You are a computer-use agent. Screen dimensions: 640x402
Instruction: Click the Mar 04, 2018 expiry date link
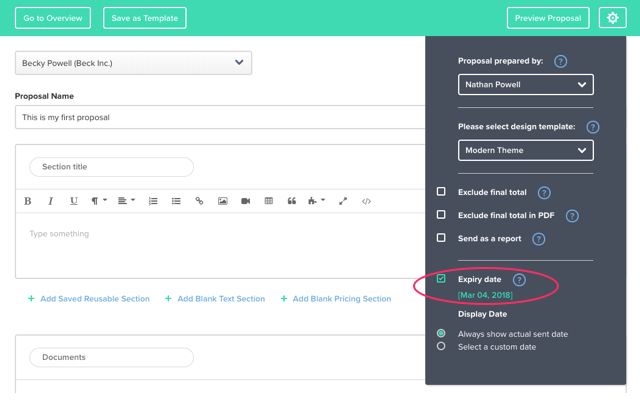pos(485,295)
